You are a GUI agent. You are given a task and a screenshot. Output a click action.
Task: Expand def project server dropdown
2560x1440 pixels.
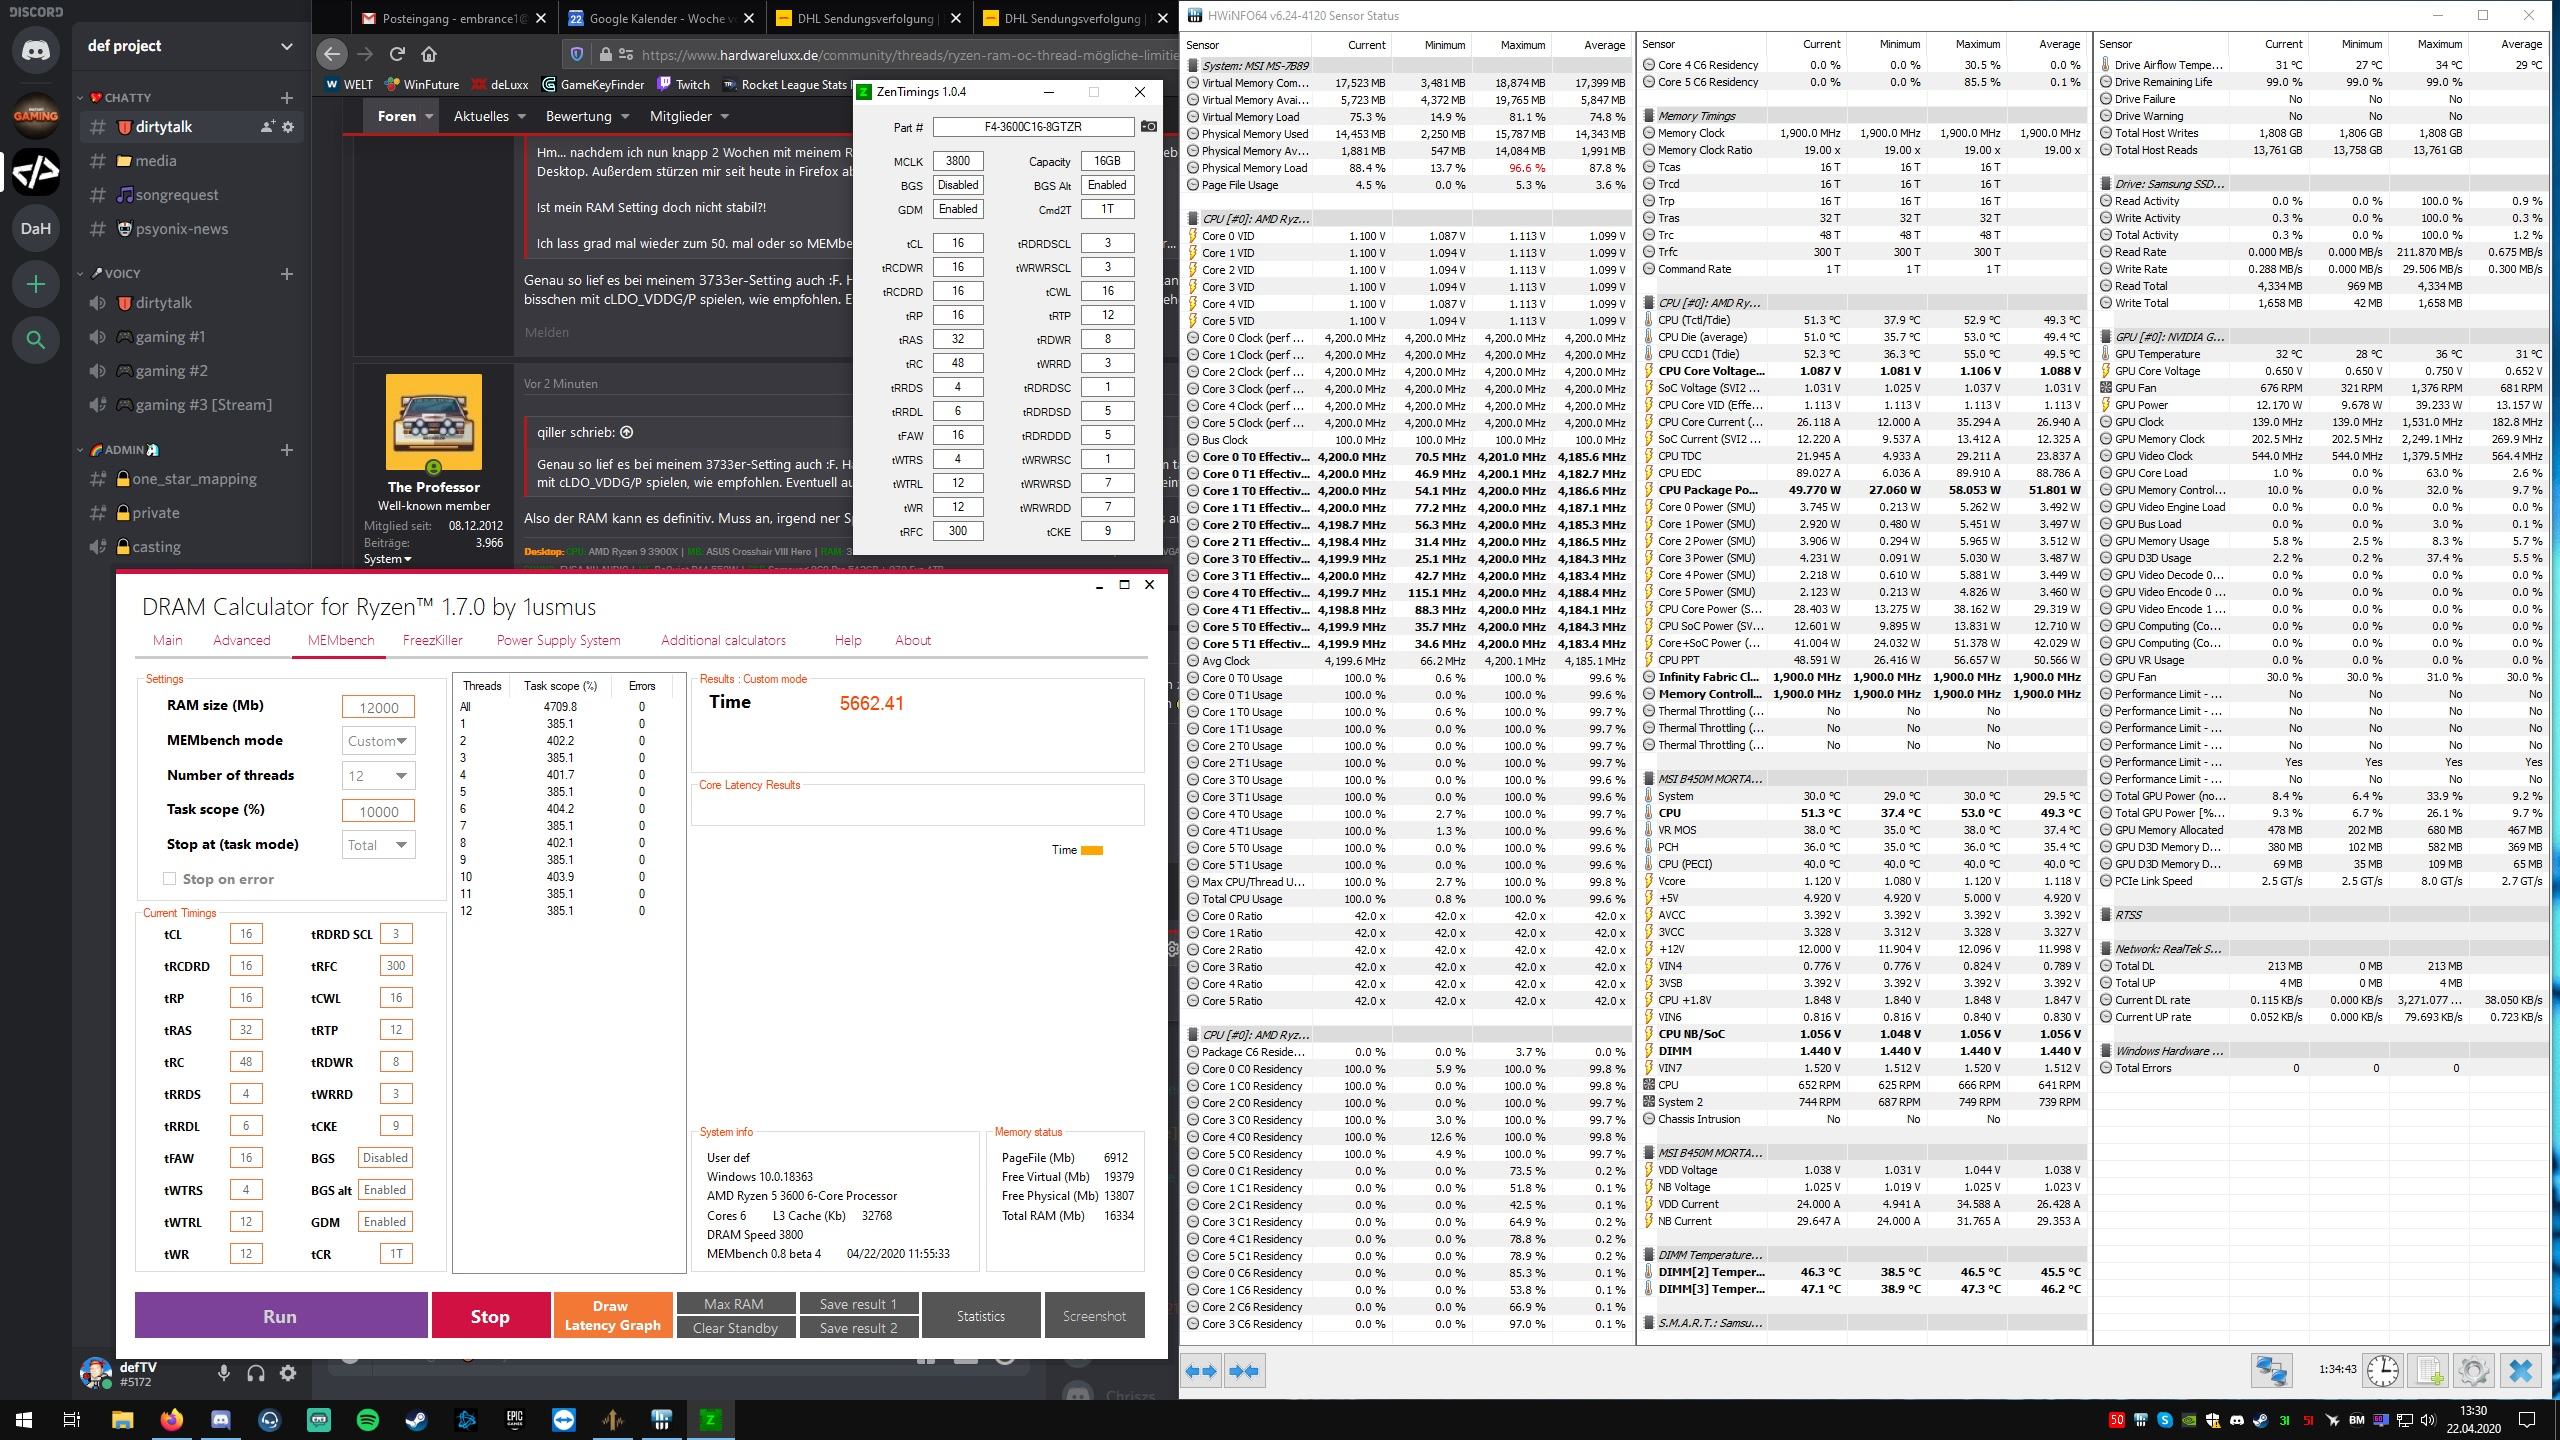click(286, 46)
